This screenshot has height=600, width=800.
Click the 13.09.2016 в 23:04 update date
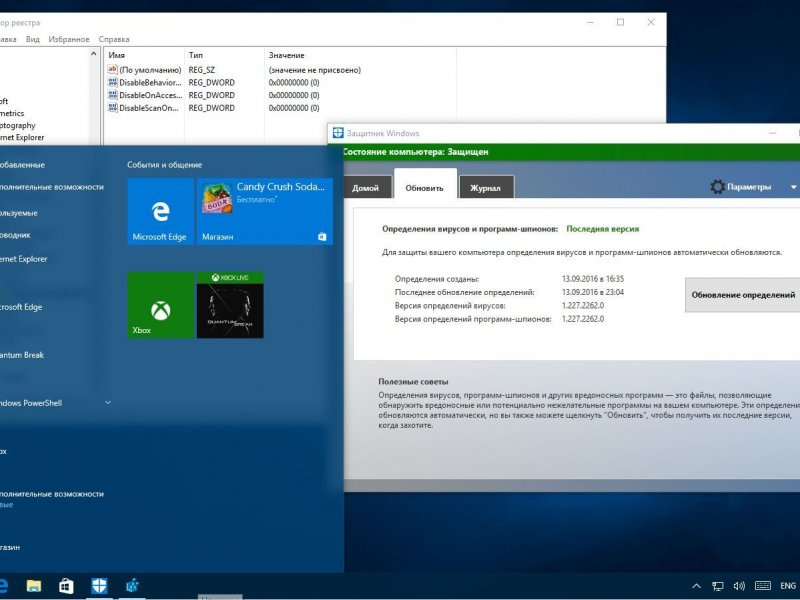pos(592,292)
